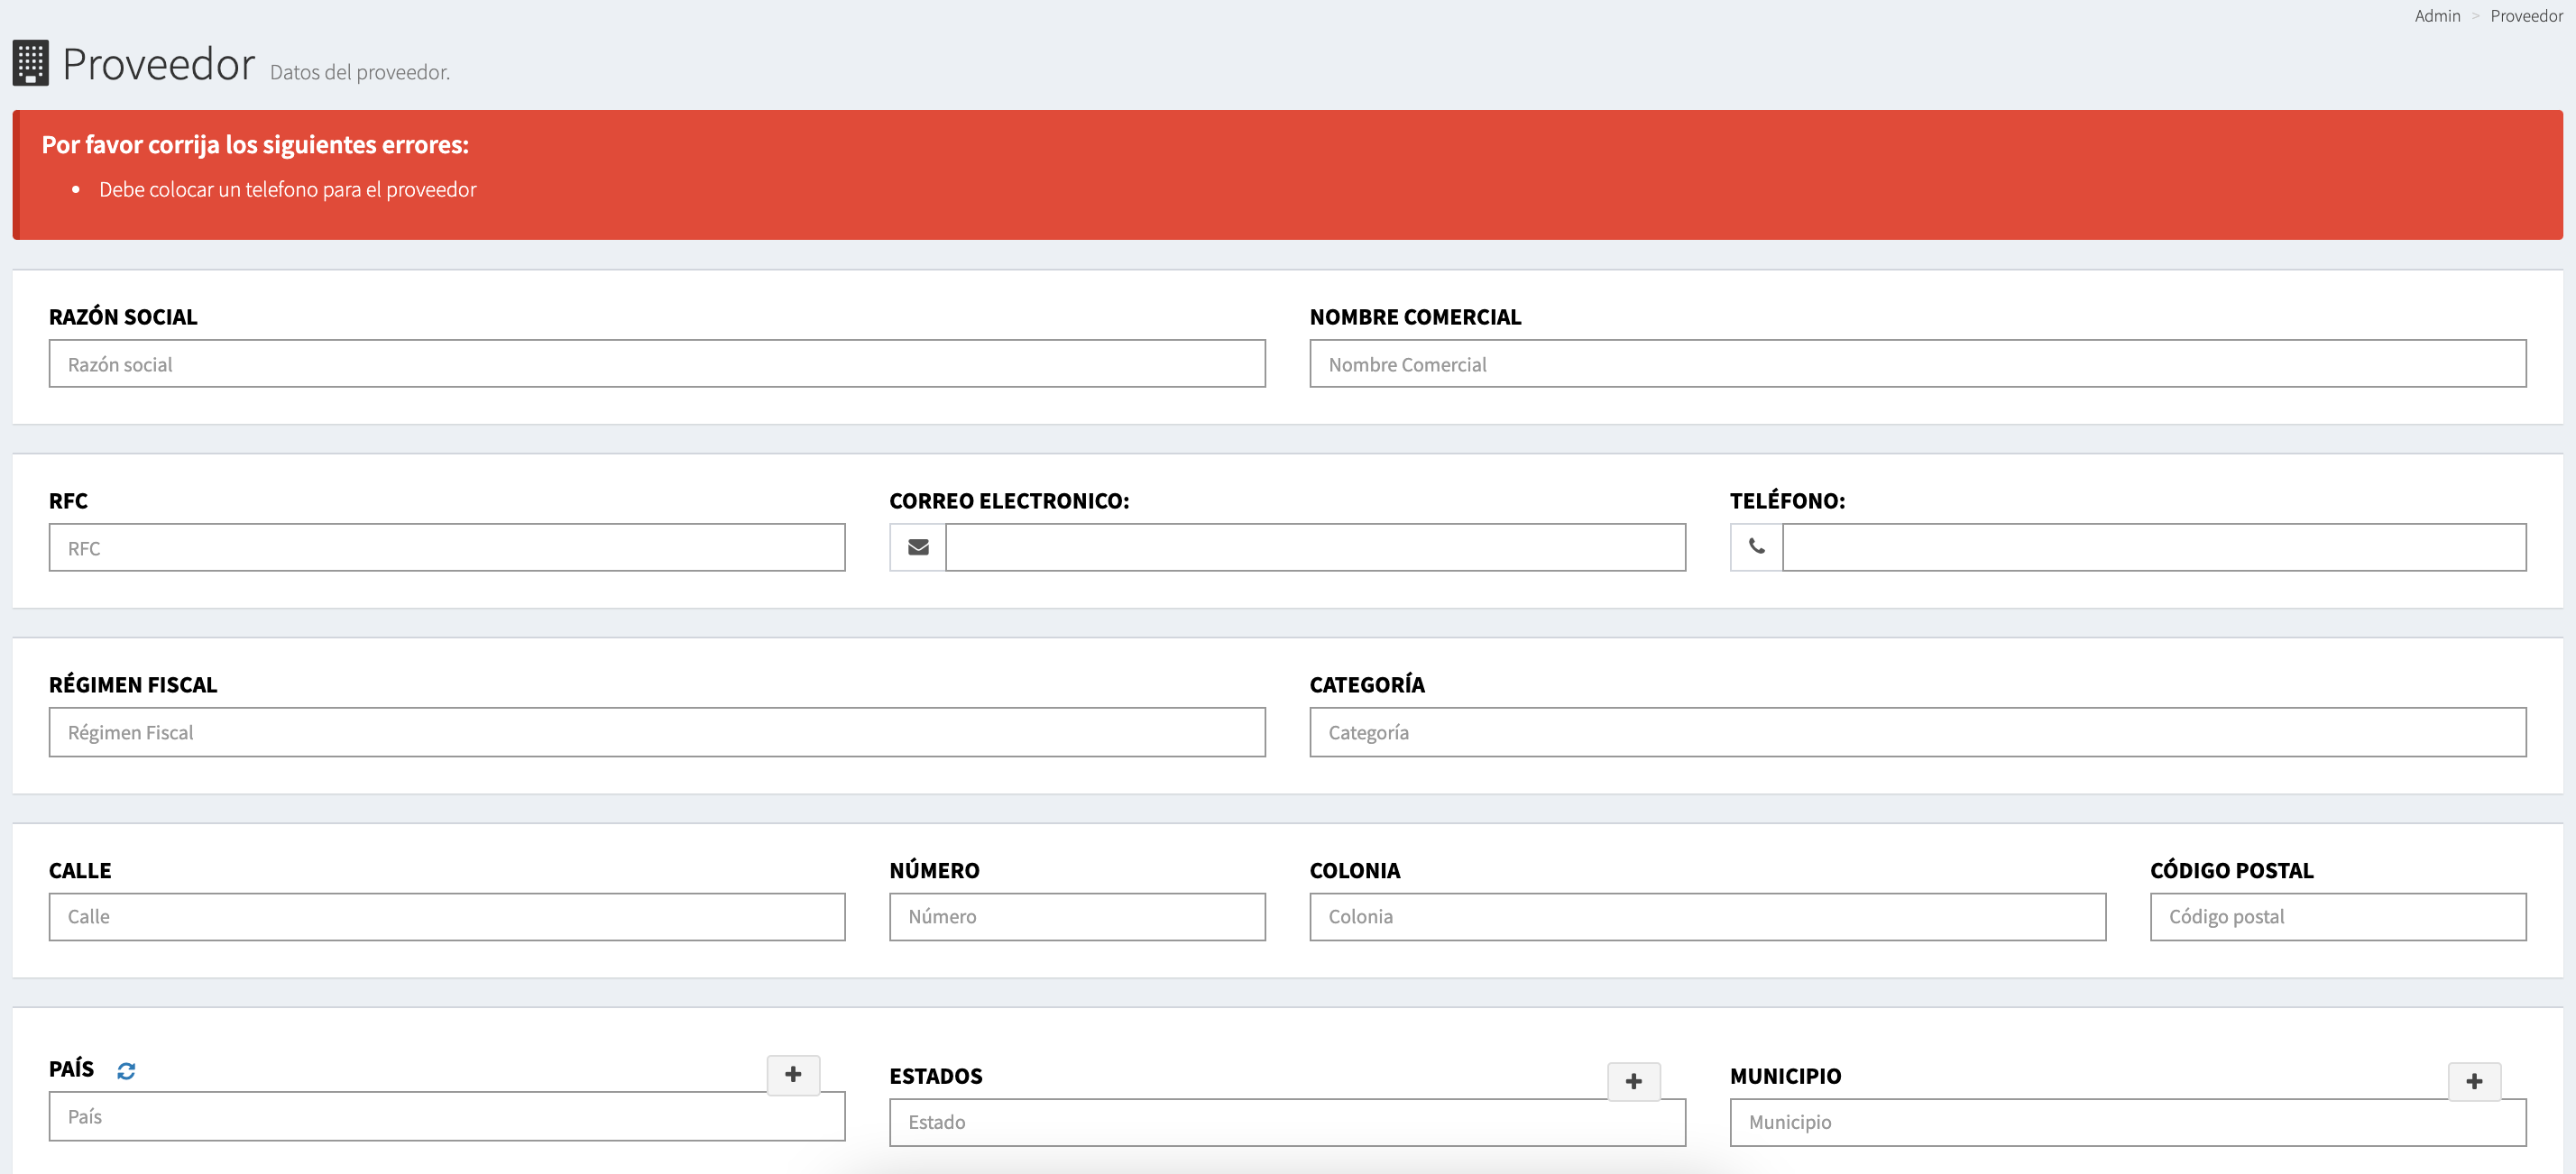Add a new Municipio with plus button
This screenshot has height=1174, width=2576.
pyautogui.click(x=2473, y=1082)
